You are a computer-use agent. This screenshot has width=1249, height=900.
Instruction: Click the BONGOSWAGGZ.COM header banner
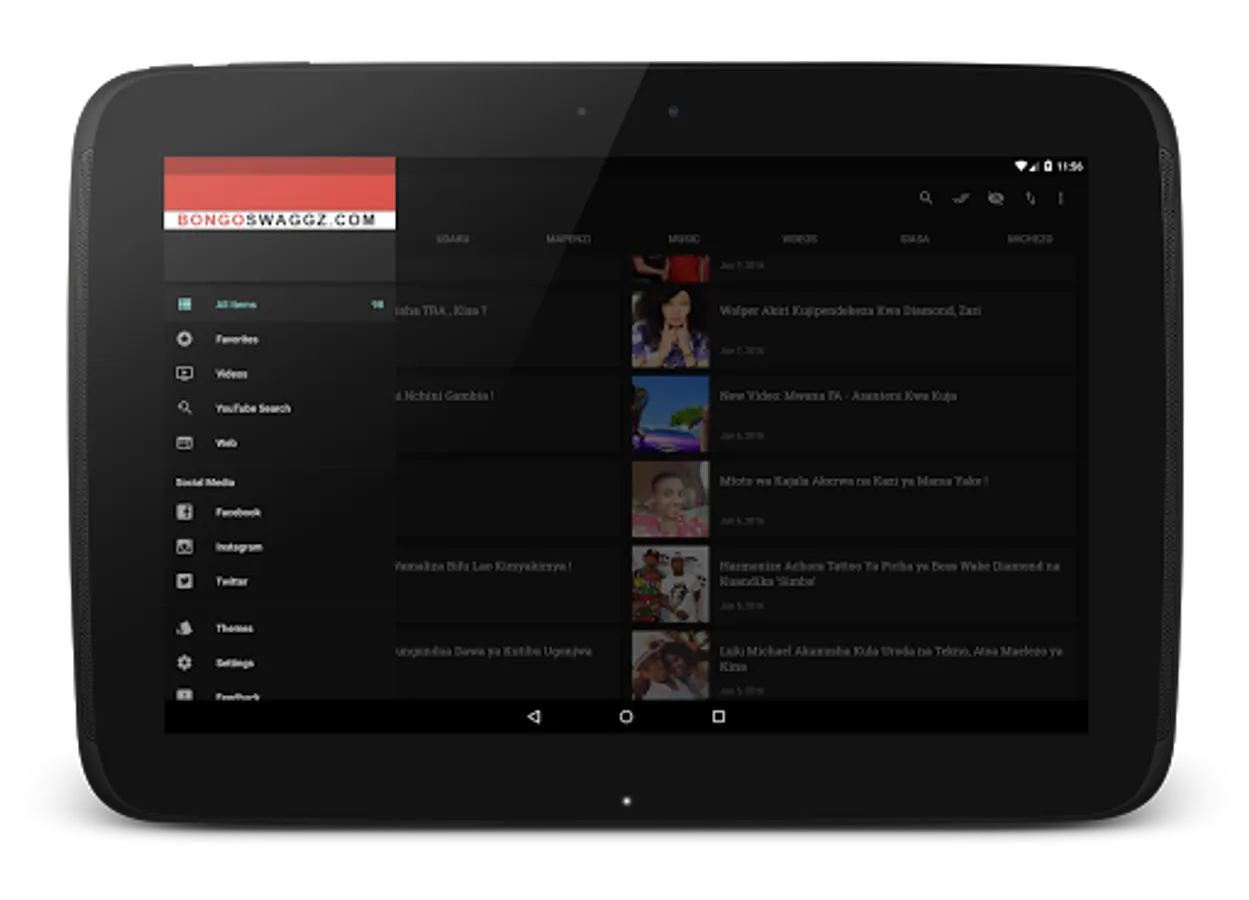pos(280,193)
